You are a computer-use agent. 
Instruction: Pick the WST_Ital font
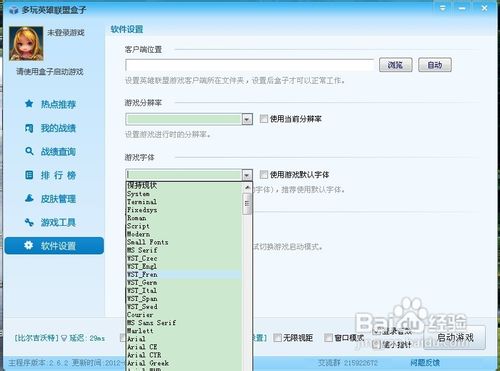point(184,290)
